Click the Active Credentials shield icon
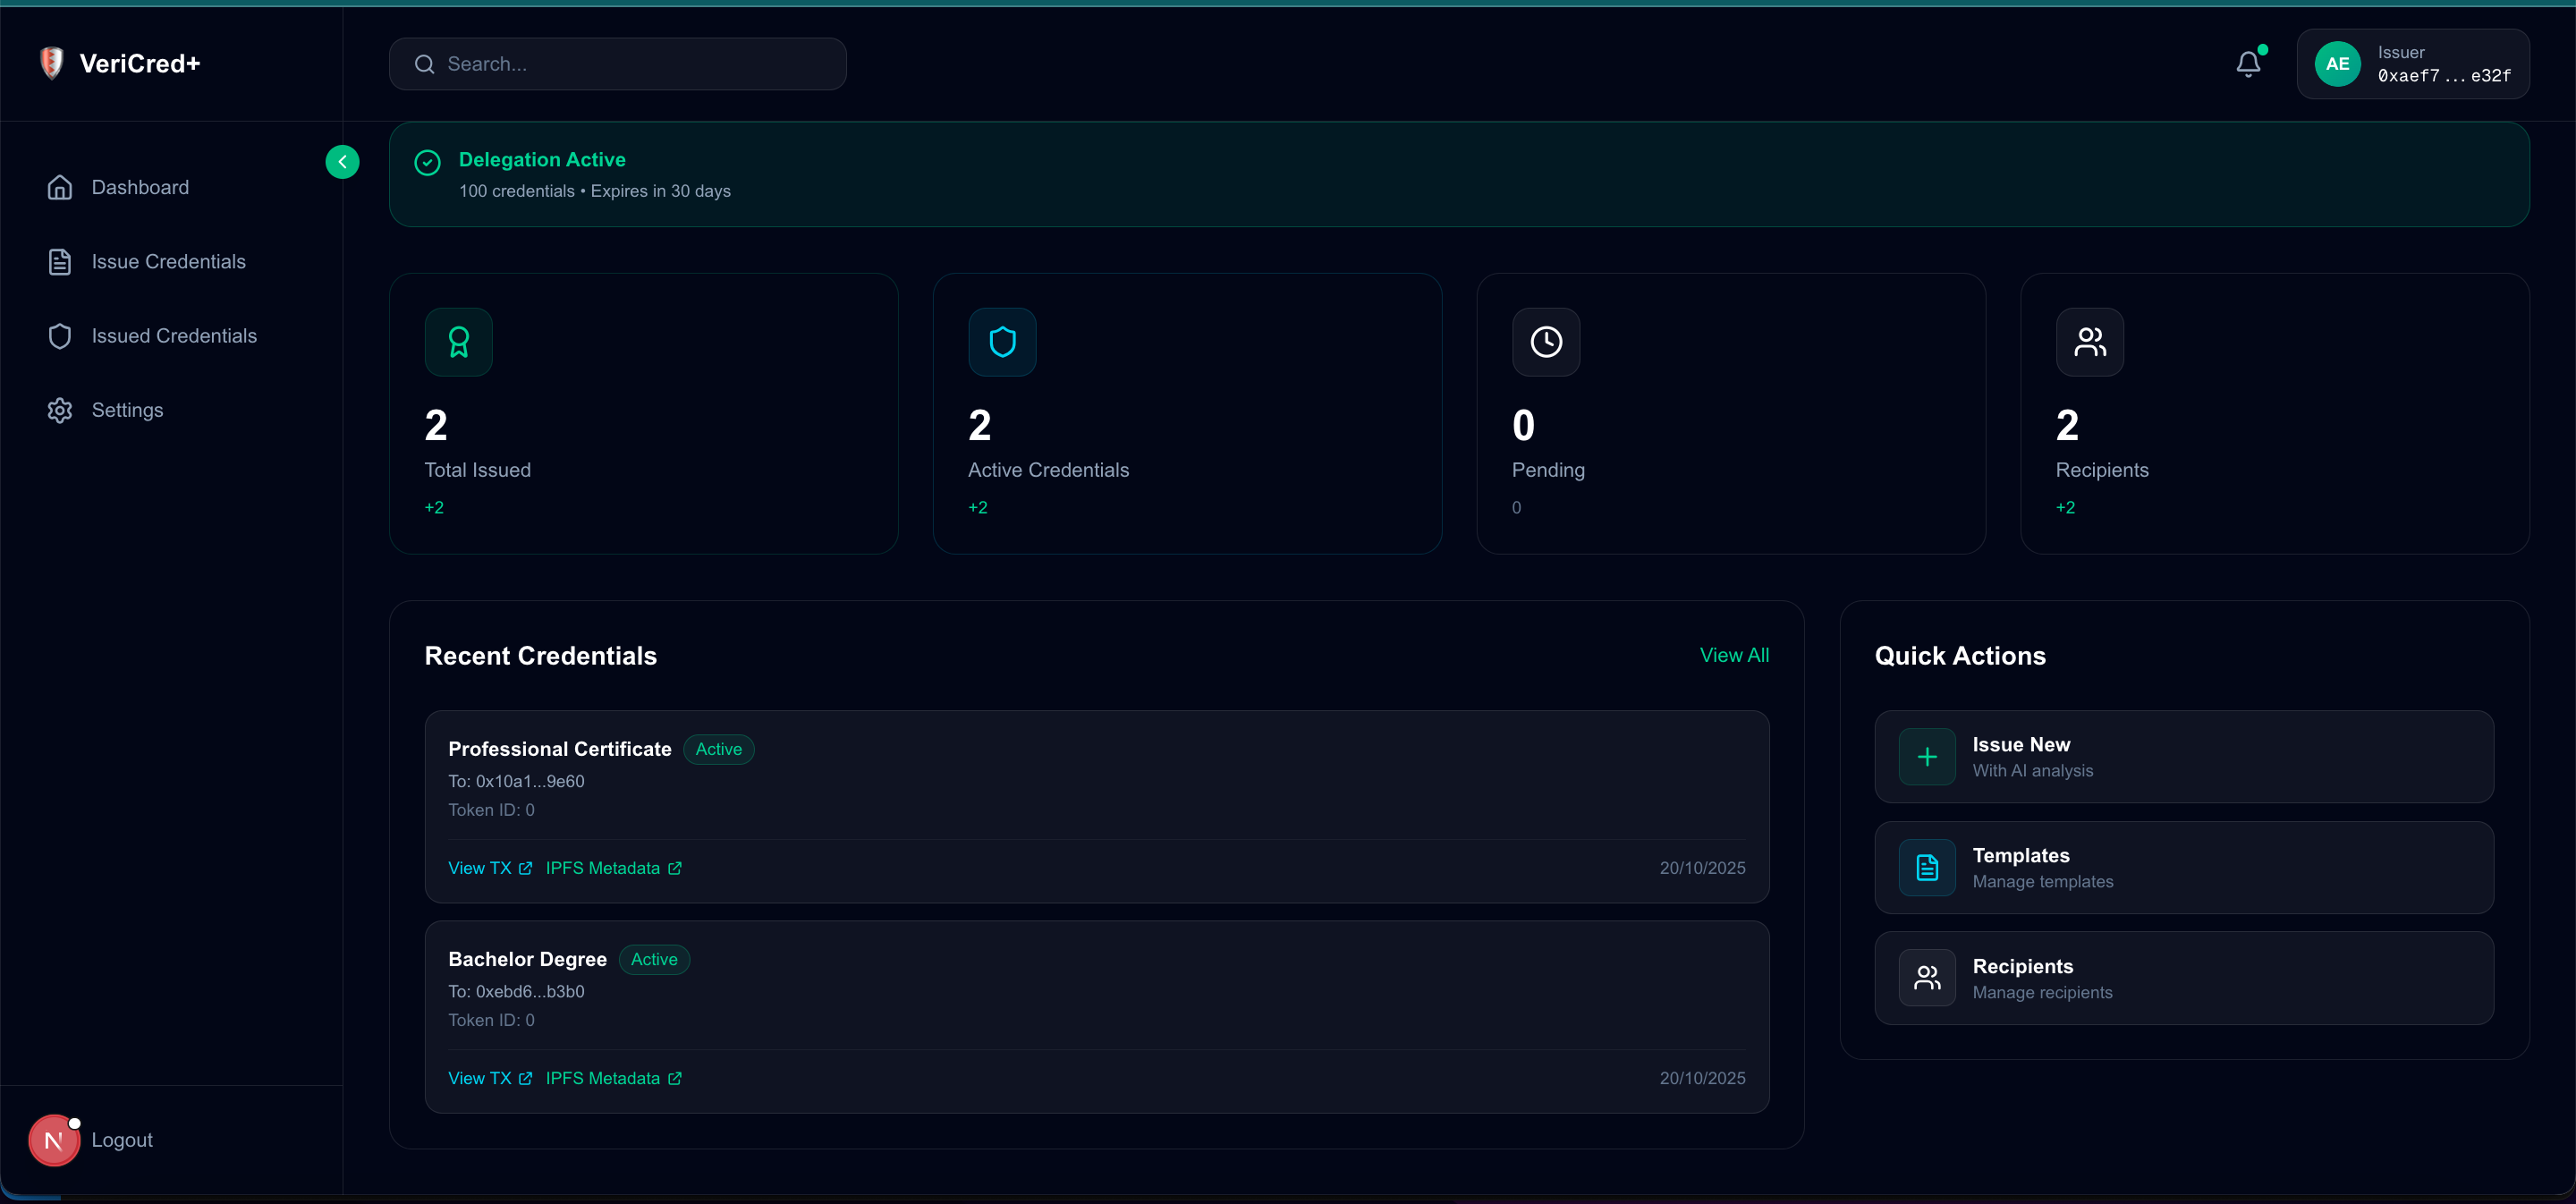2576x1204 pixels. click(x=1002, y=342)
